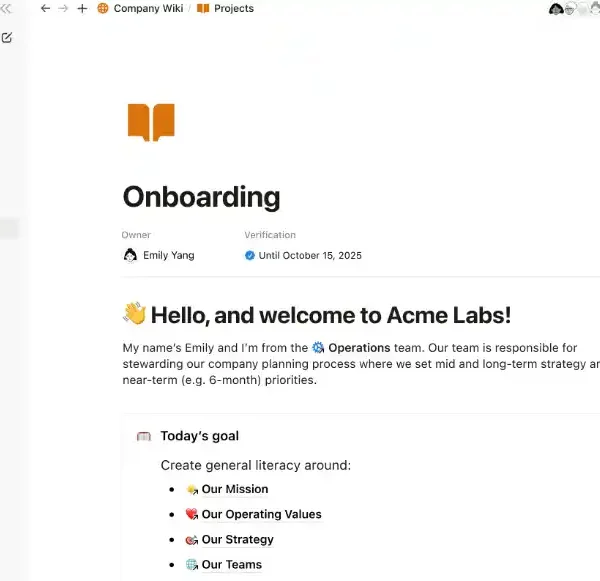600x581 pixels.
Task: Click the orange book page icon
Action: pyautogui.click(x=151, y=122)
